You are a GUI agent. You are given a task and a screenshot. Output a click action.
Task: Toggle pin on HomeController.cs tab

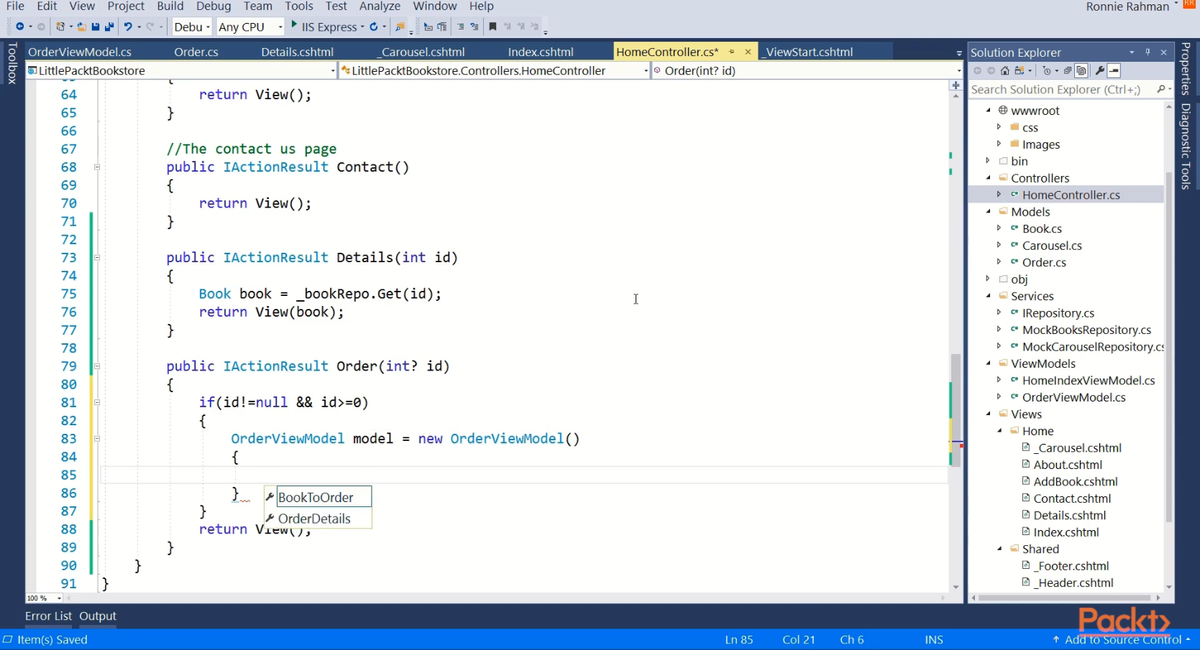[732, 52]
